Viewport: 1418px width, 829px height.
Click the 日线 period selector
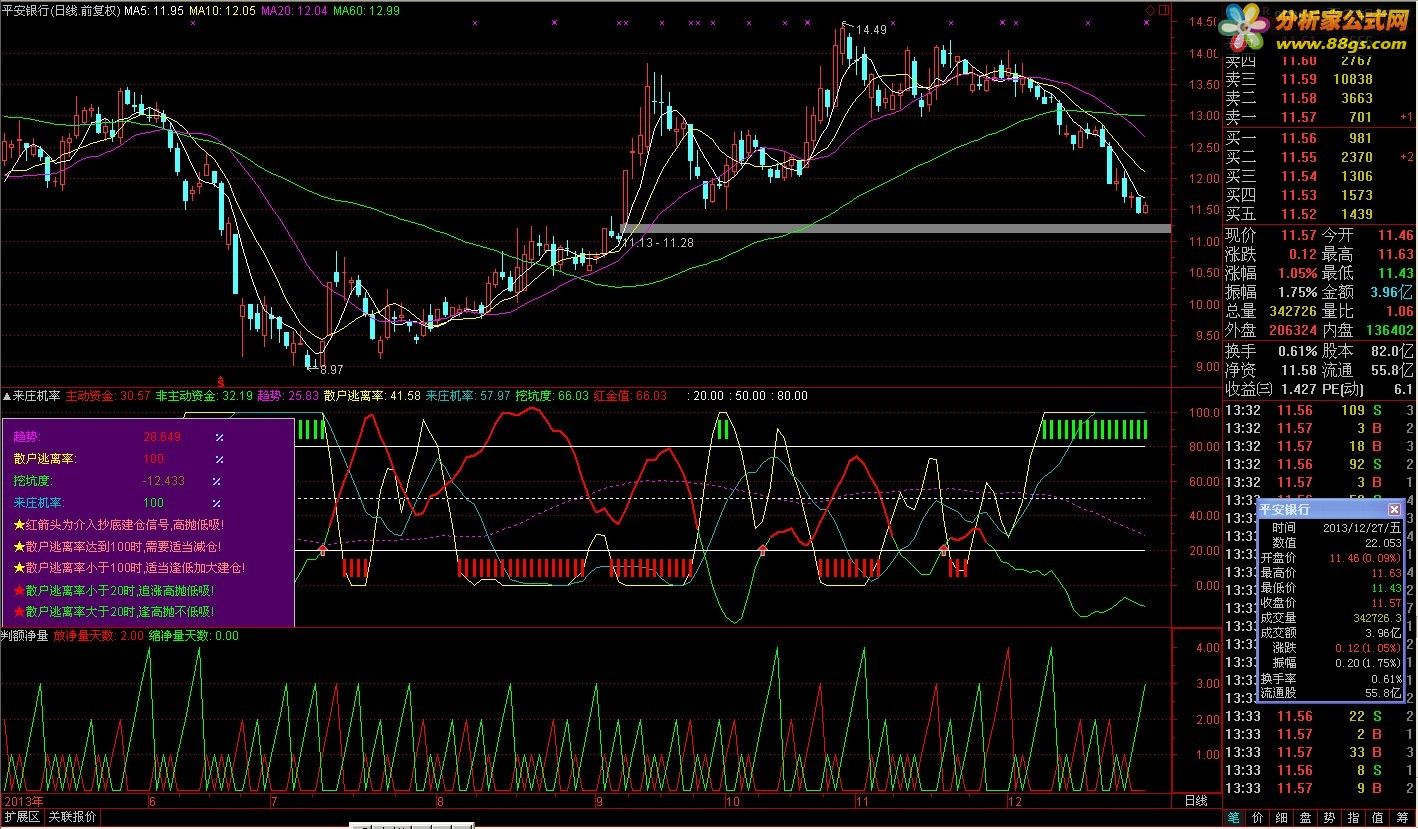coord(1195,801)
